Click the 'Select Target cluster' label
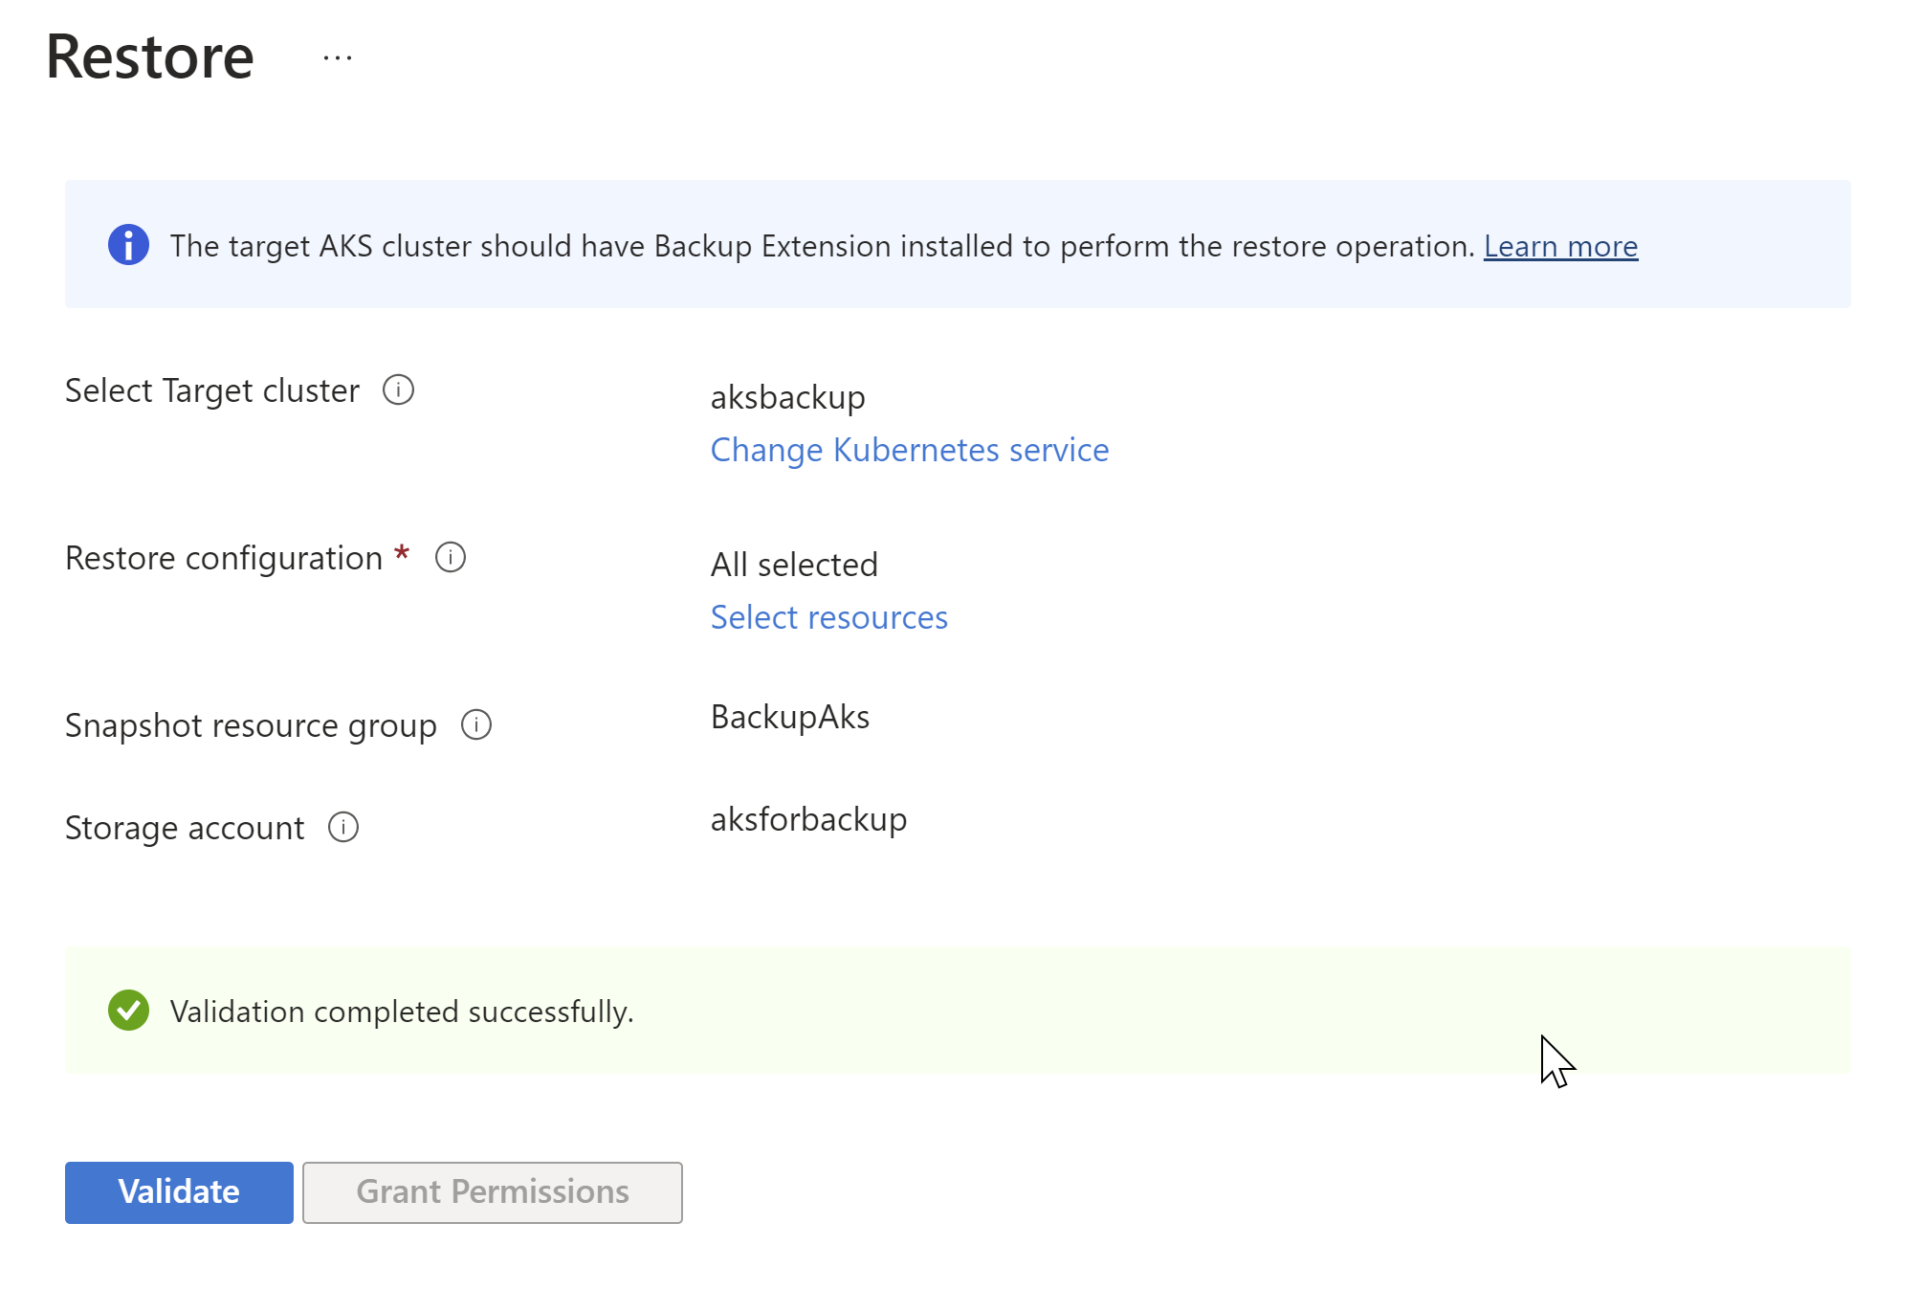 (x=211, y=390)
